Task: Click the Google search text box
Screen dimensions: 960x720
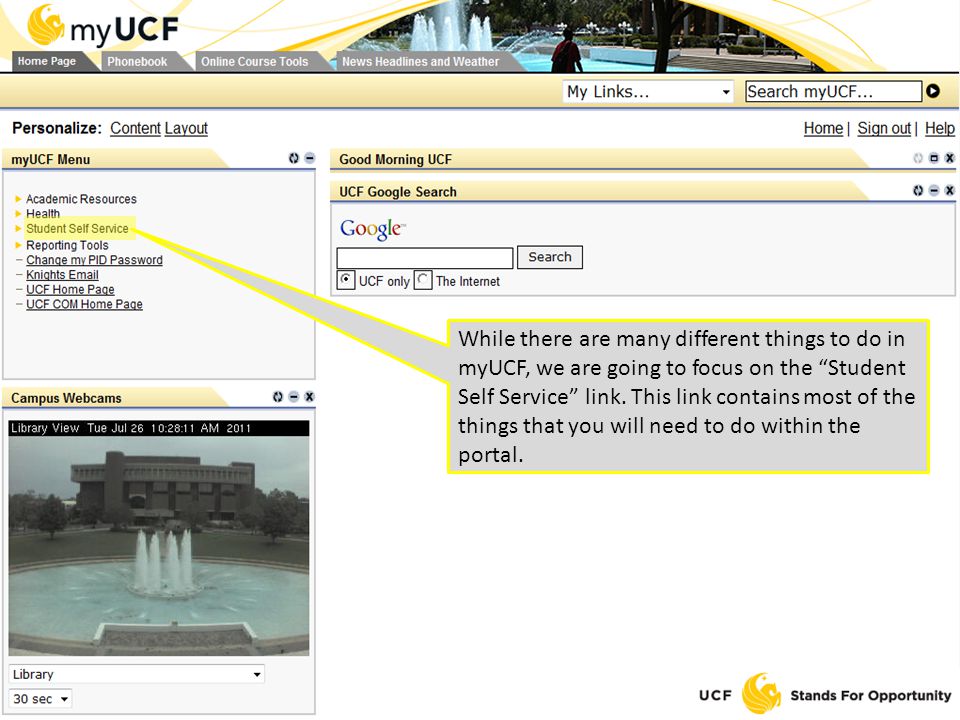Action: click(x=425, y=258)
